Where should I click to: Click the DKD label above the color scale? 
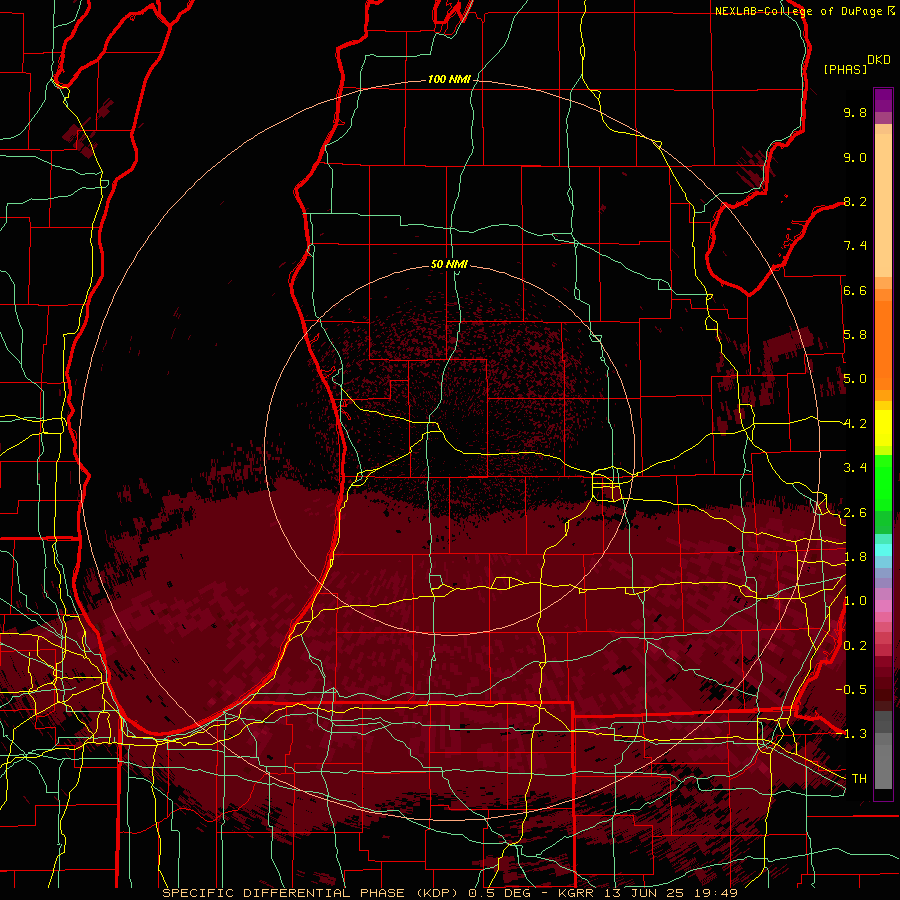(x=879, y=60)
